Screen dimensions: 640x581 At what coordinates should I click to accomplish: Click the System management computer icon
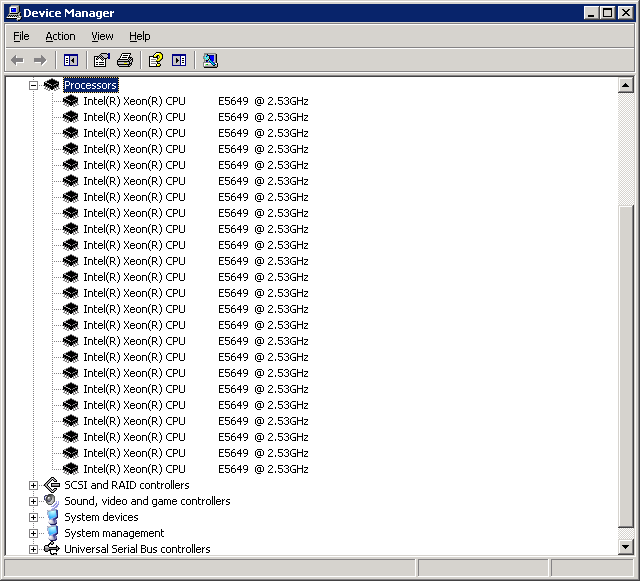pos(52,533)
